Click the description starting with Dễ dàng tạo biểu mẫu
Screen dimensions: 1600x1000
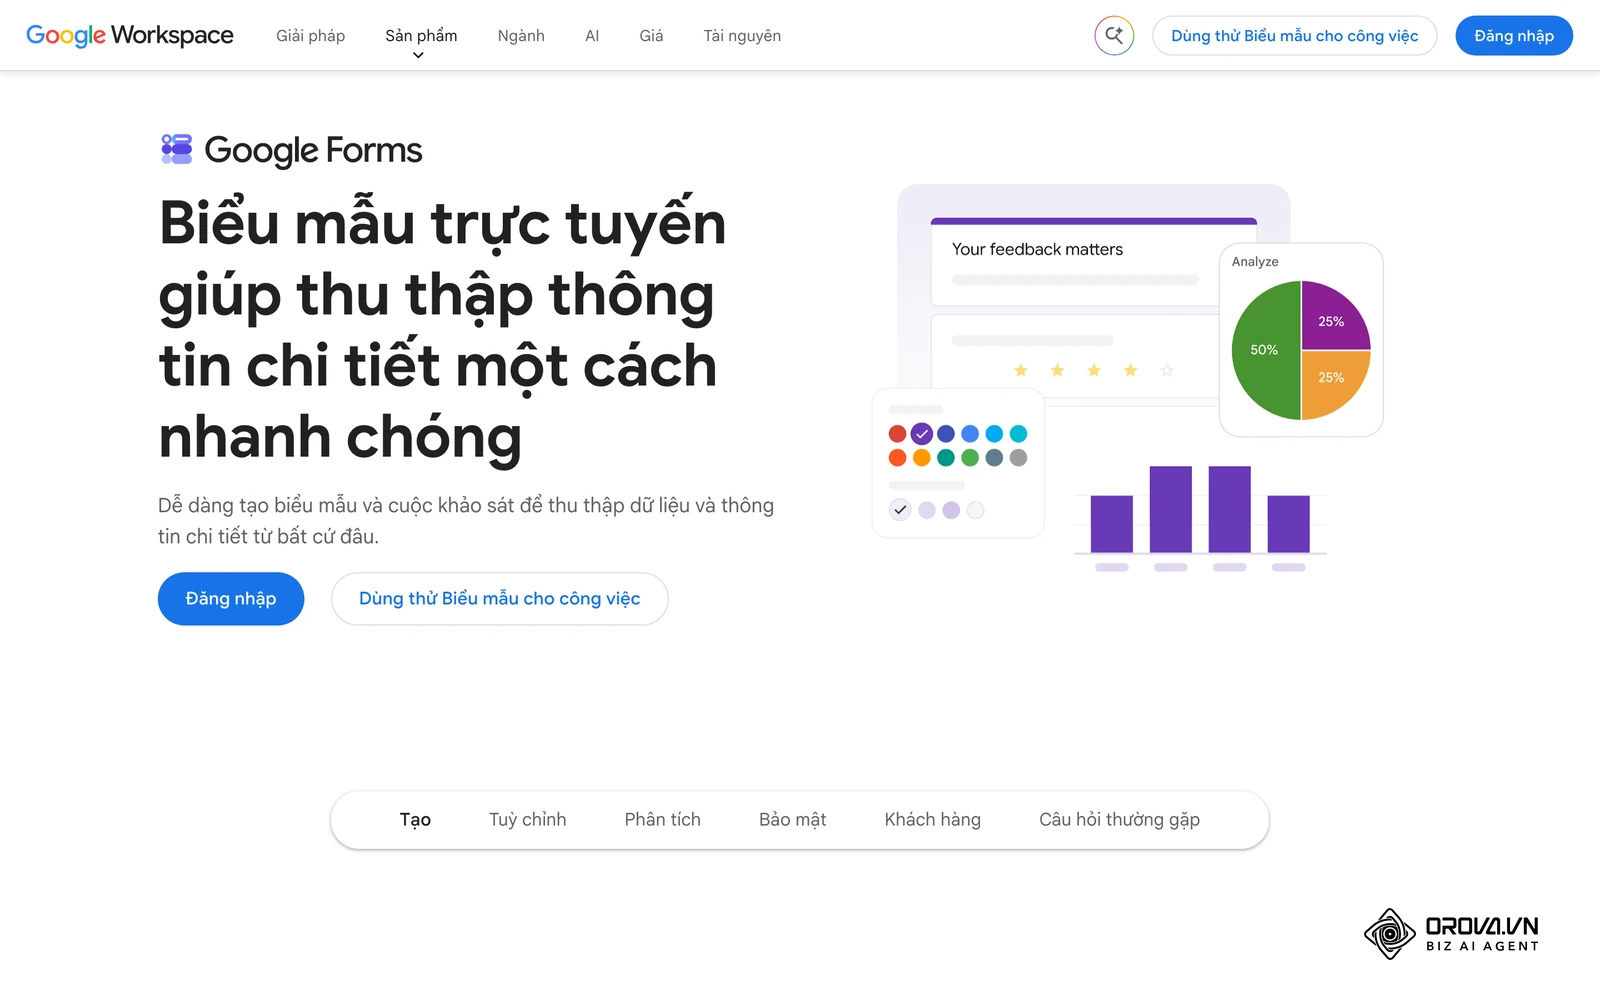[x=466, y=521]
